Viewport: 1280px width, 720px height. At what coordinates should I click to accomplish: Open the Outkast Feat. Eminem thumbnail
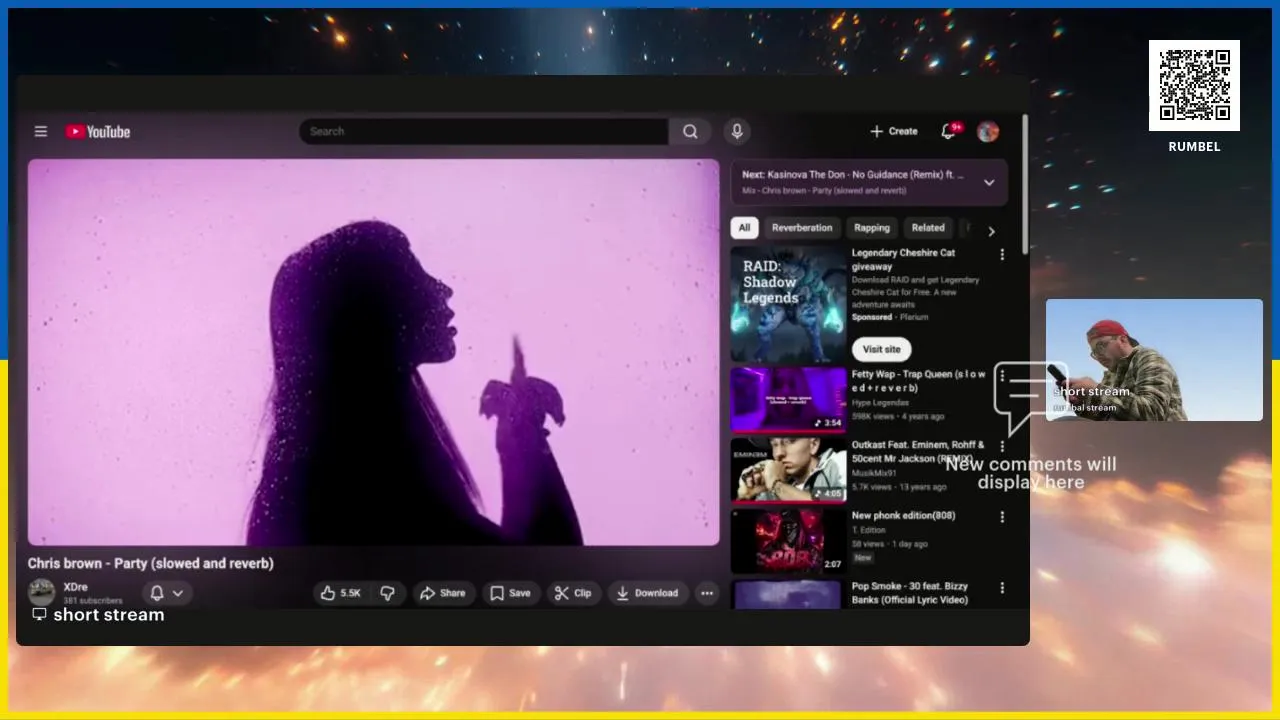pos(788,470)
